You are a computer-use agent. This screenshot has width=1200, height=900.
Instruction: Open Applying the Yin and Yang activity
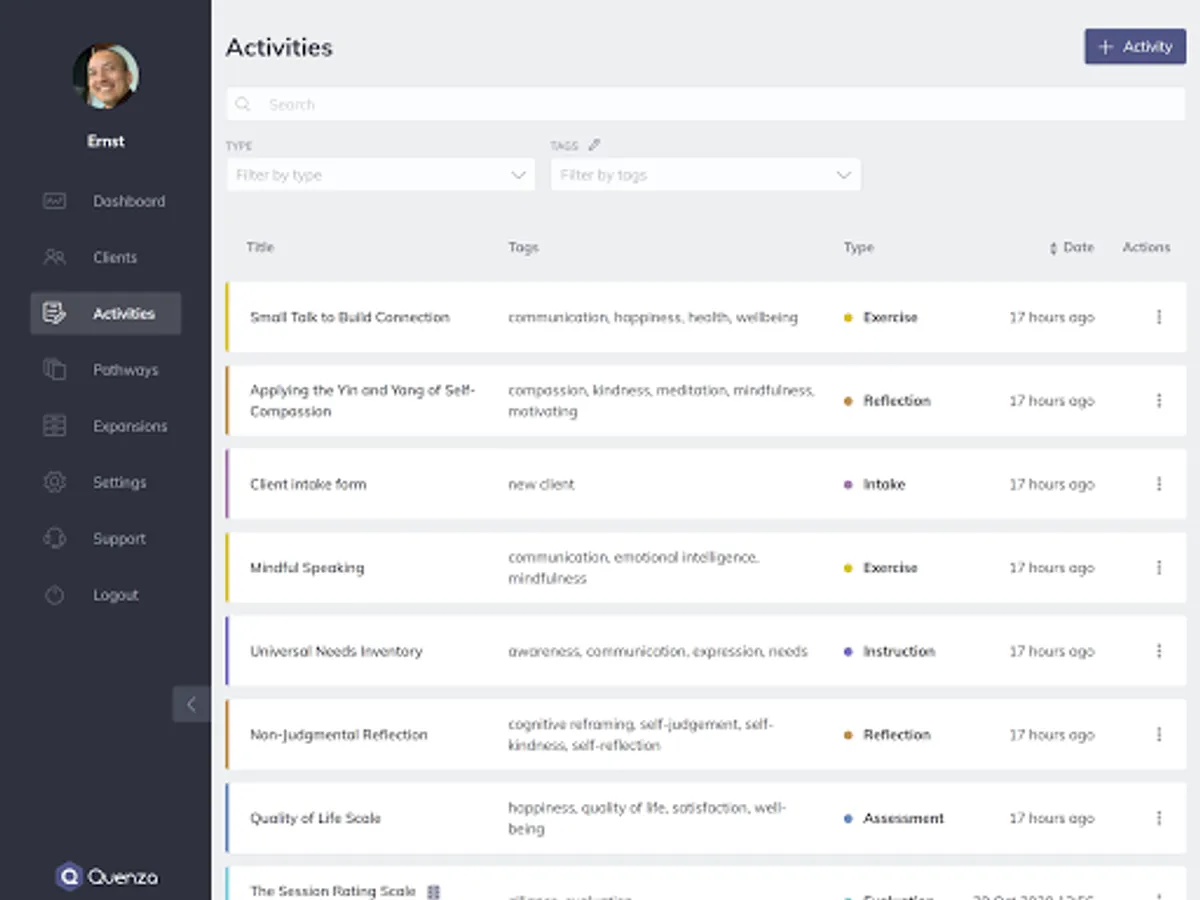pos(362,401)
